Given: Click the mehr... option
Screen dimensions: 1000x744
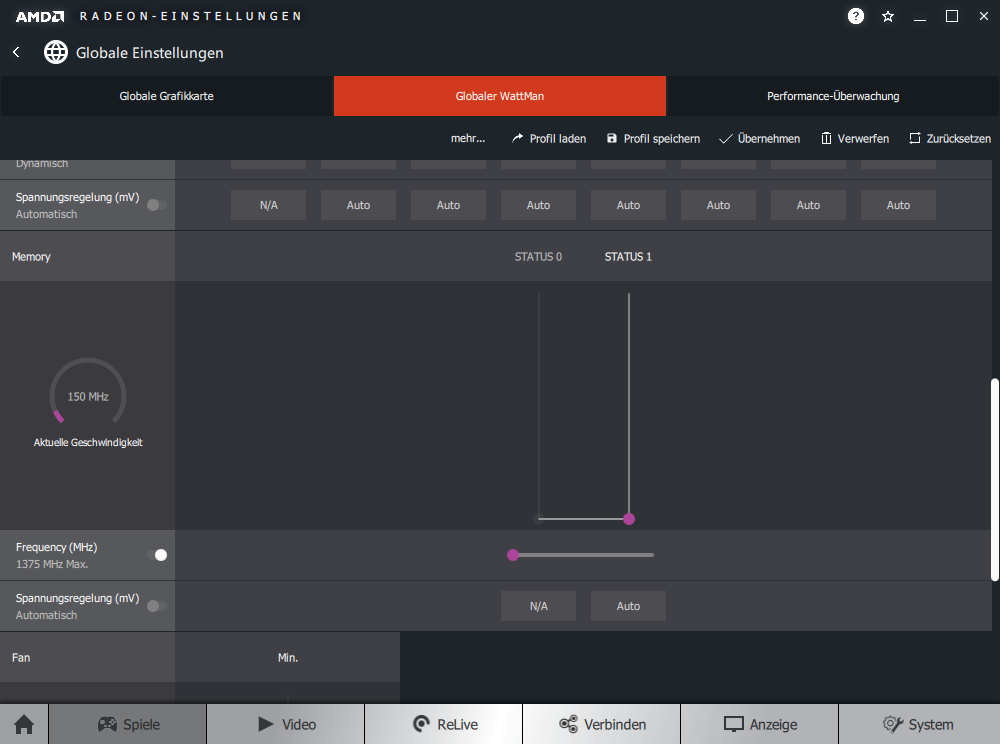Looking at the screenshot, I should (x=467, y=138).
